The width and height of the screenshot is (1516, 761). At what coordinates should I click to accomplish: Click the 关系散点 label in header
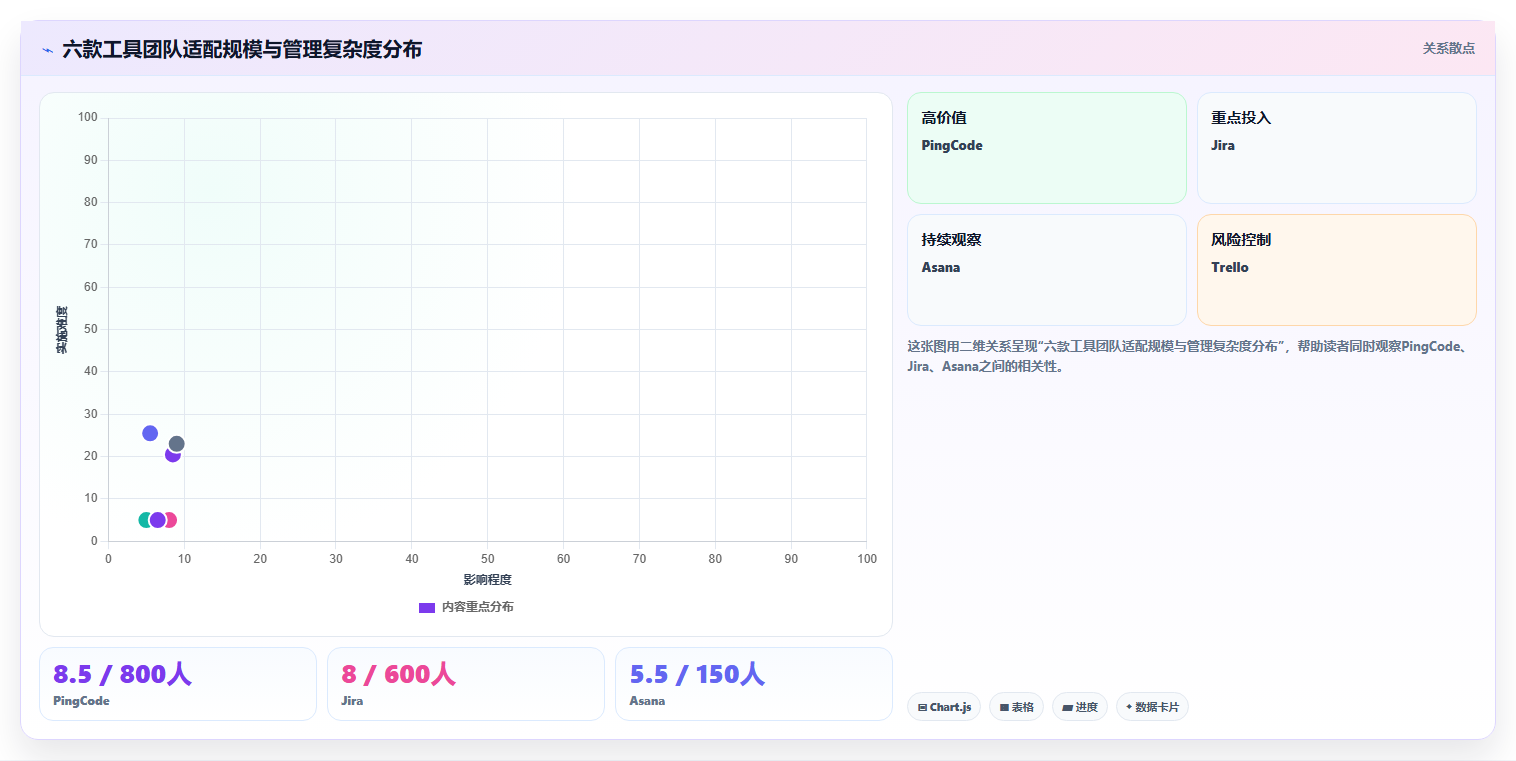point(1448,48)
